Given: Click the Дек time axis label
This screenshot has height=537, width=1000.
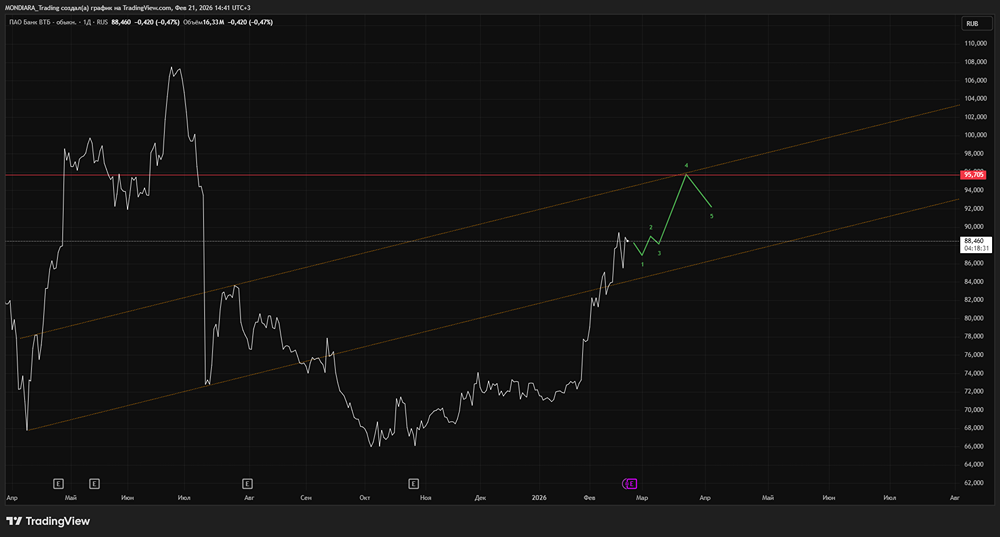Looking at the screenshot, I should 480,497.
